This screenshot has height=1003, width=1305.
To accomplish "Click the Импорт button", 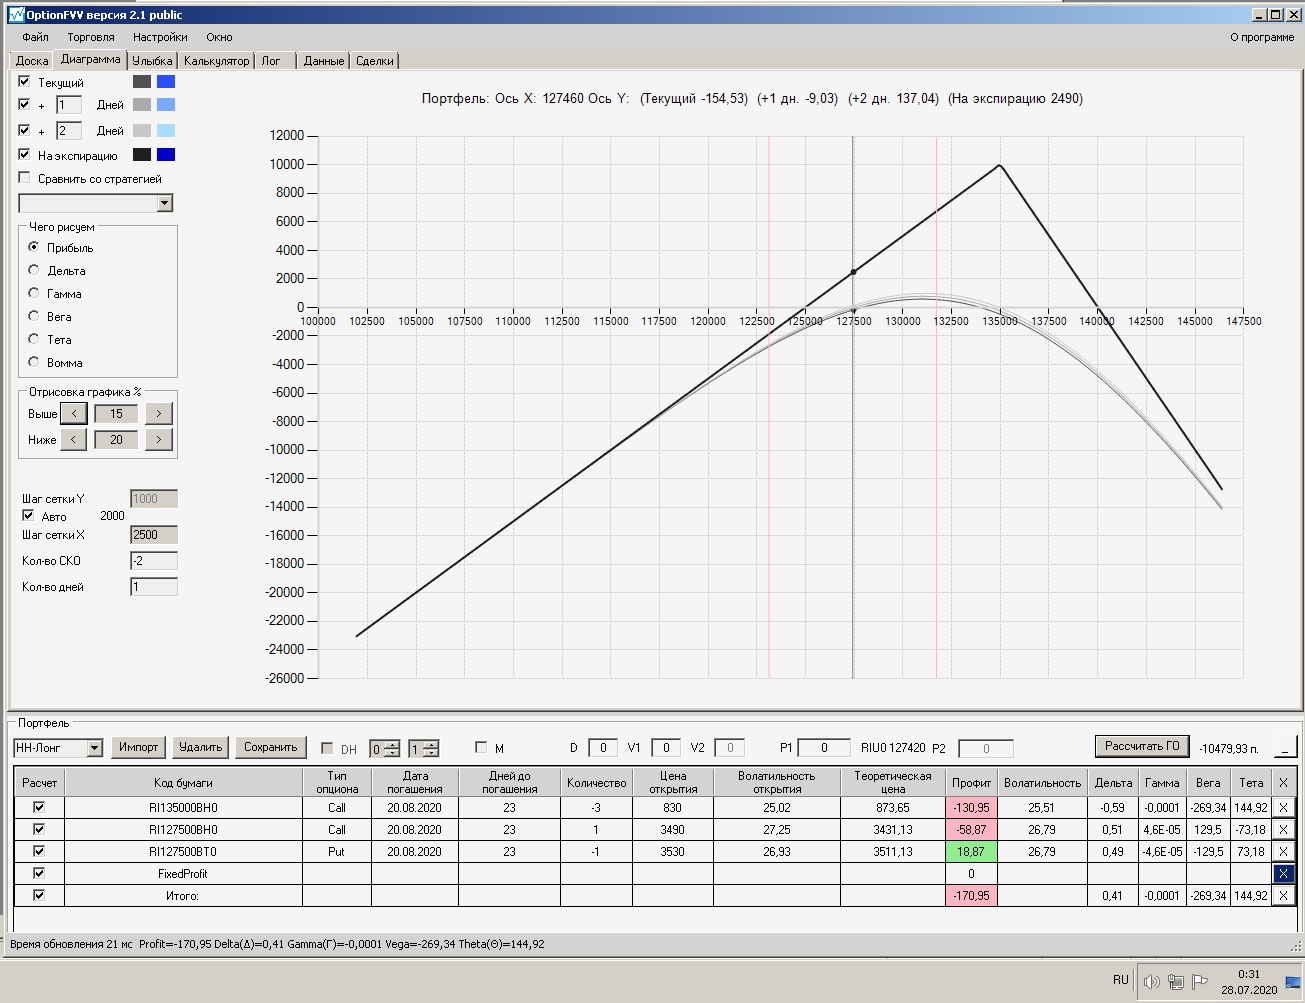I will tap(138, 747).
